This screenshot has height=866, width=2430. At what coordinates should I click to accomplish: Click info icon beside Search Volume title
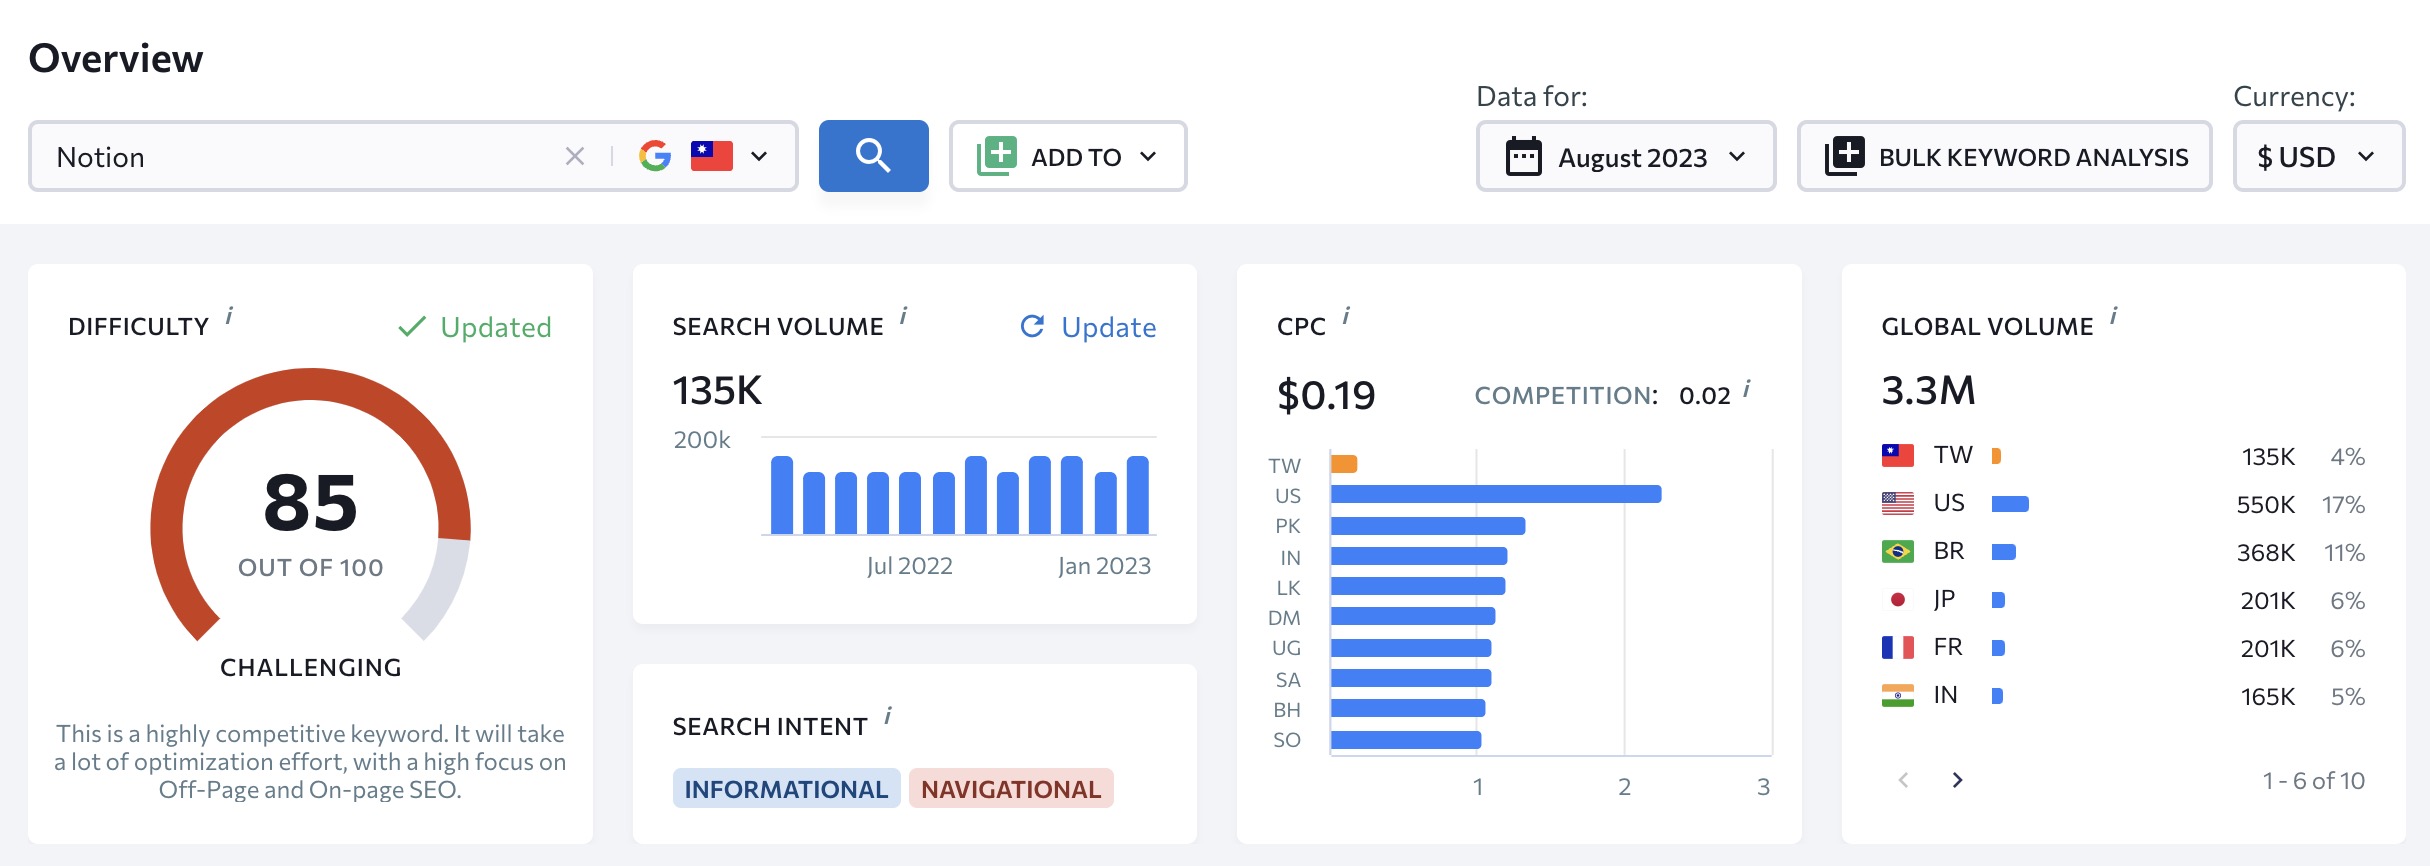coord(903,316)
